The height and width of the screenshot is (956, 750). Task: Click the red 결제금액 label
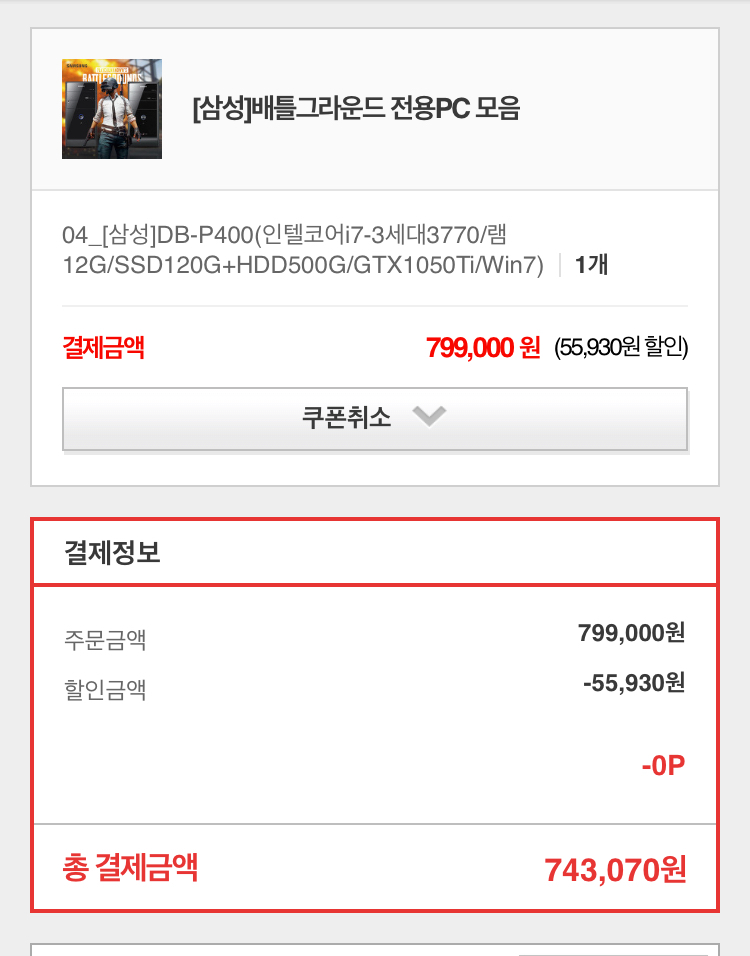(103, 348)
